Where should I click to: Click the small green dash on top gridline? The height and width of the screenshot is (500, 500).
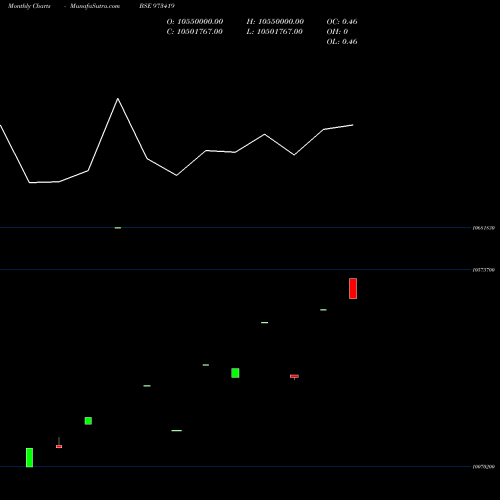pyautogui.click(x=118, y=228)
